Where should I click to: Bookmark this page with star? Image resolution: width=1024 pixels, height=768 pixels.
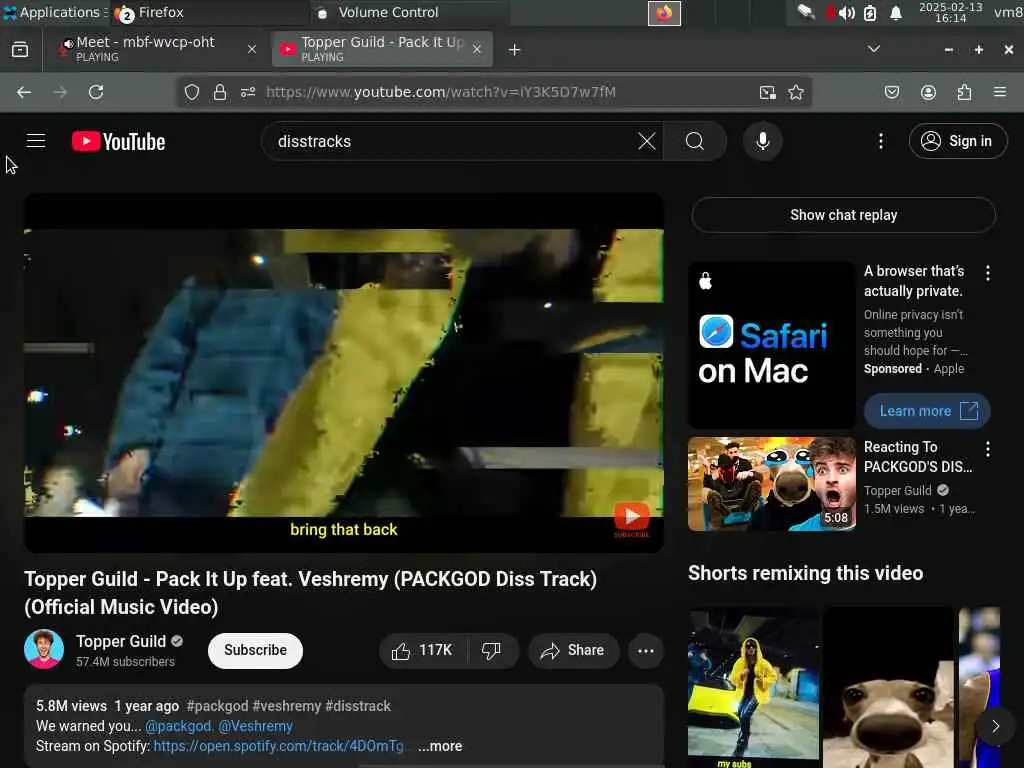(795, 92)
